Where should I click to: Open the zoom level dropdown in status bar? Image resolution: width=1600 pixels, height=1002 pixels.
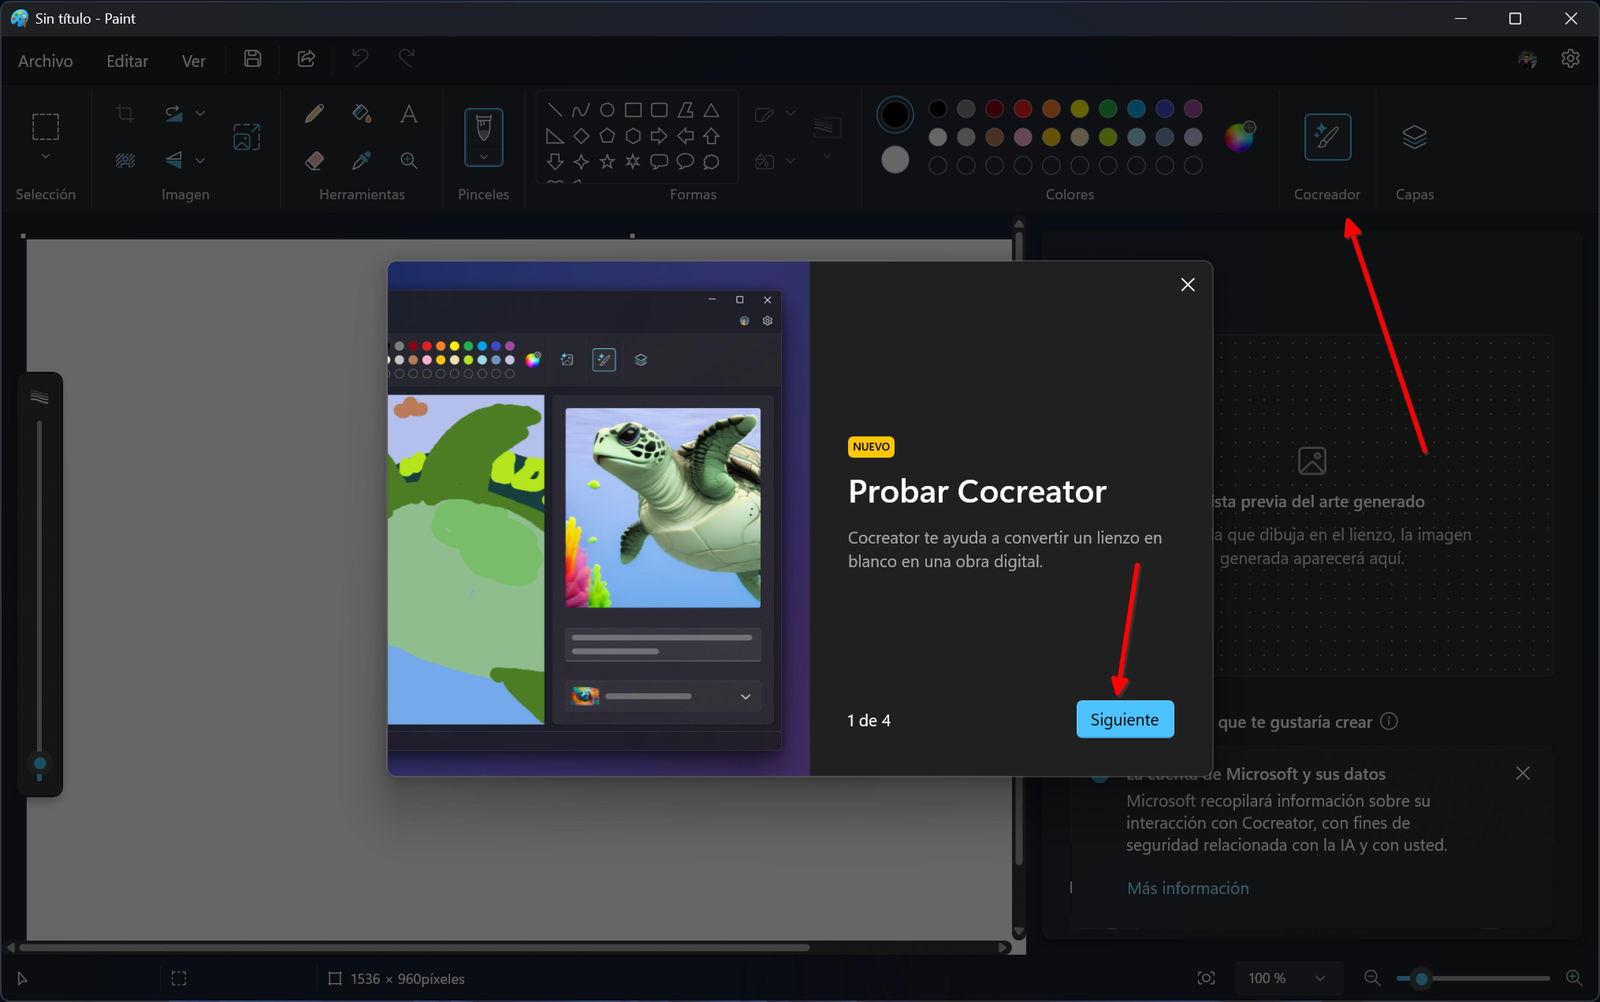click(1287, 978)
